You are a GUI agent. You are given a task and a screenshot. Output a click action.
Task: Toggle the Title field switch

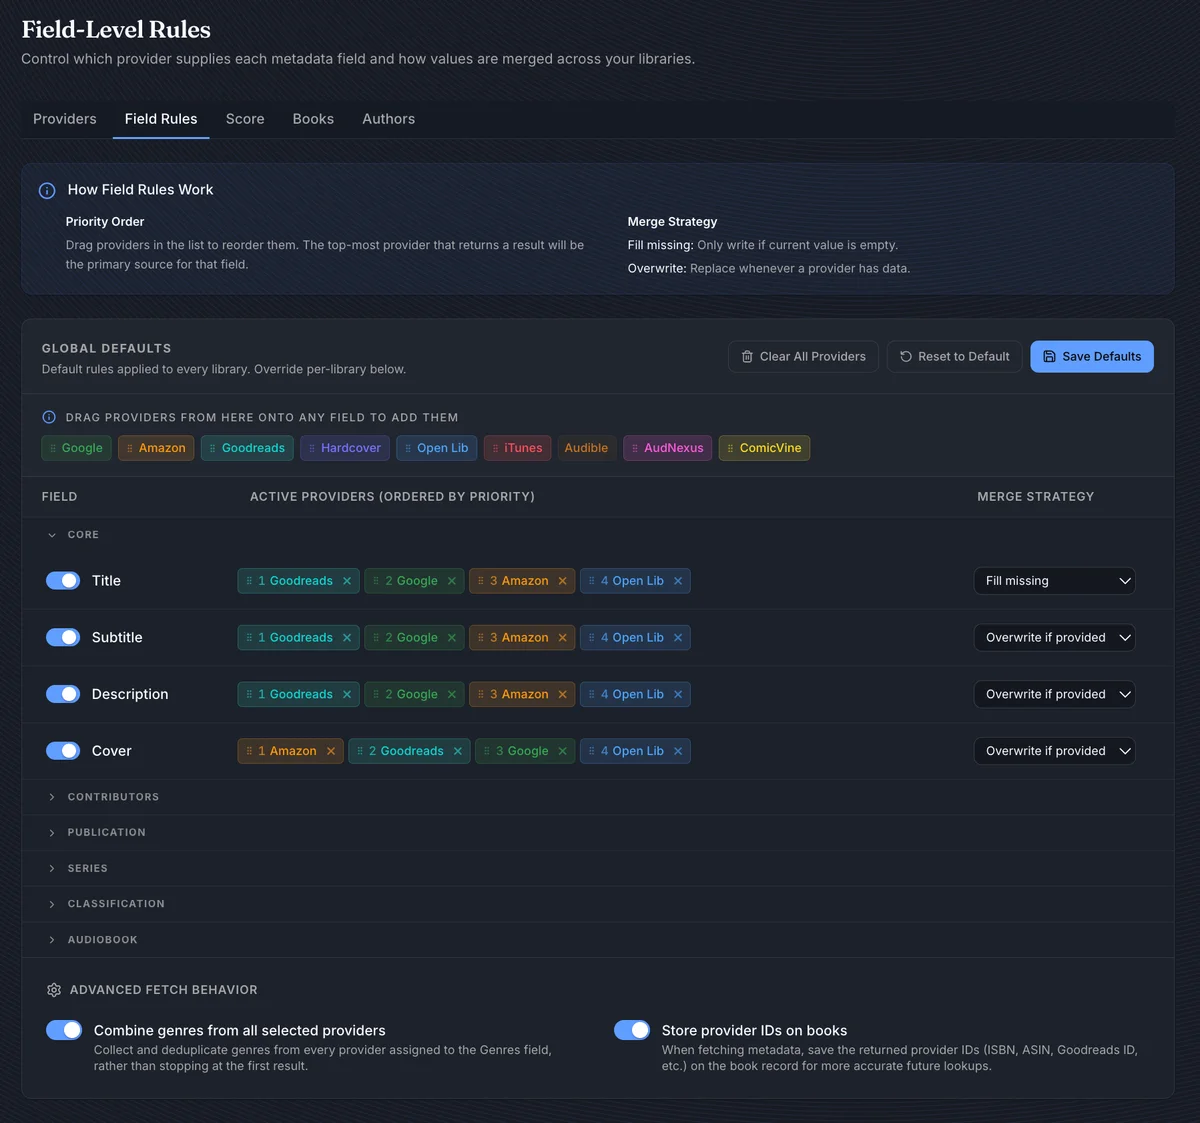click(x=63, y=581)
